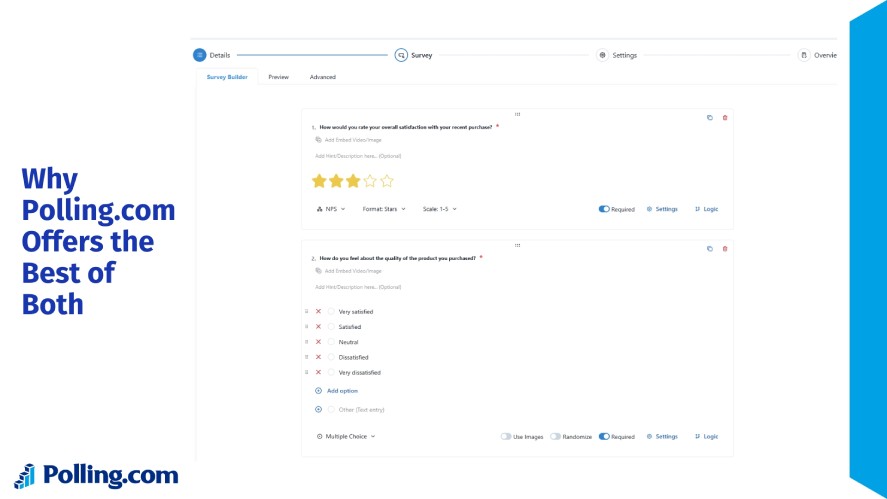Click the Survey step icon
Screen dimensions: 887x499
tap(401, 55)
